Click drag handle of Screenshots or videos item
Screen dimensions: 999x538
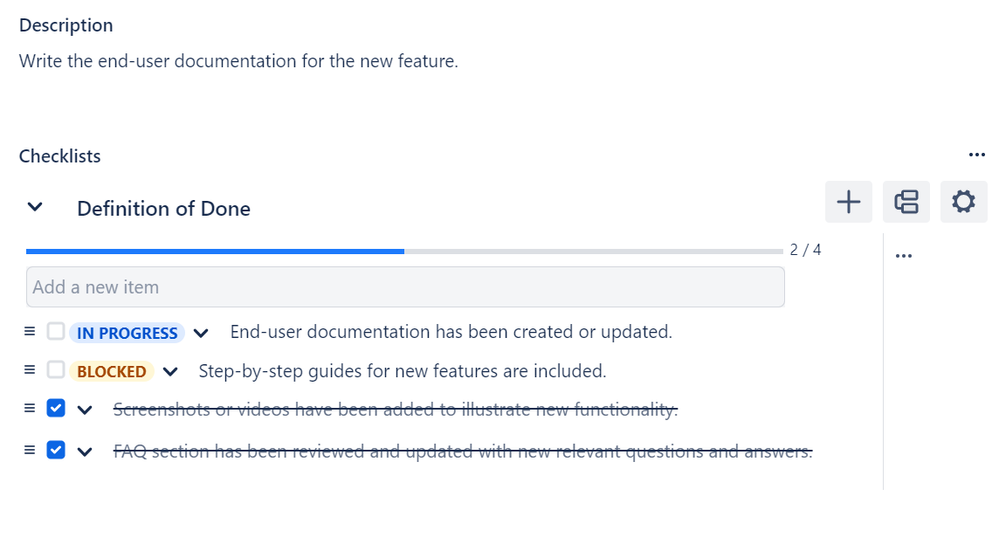(30, 408)
